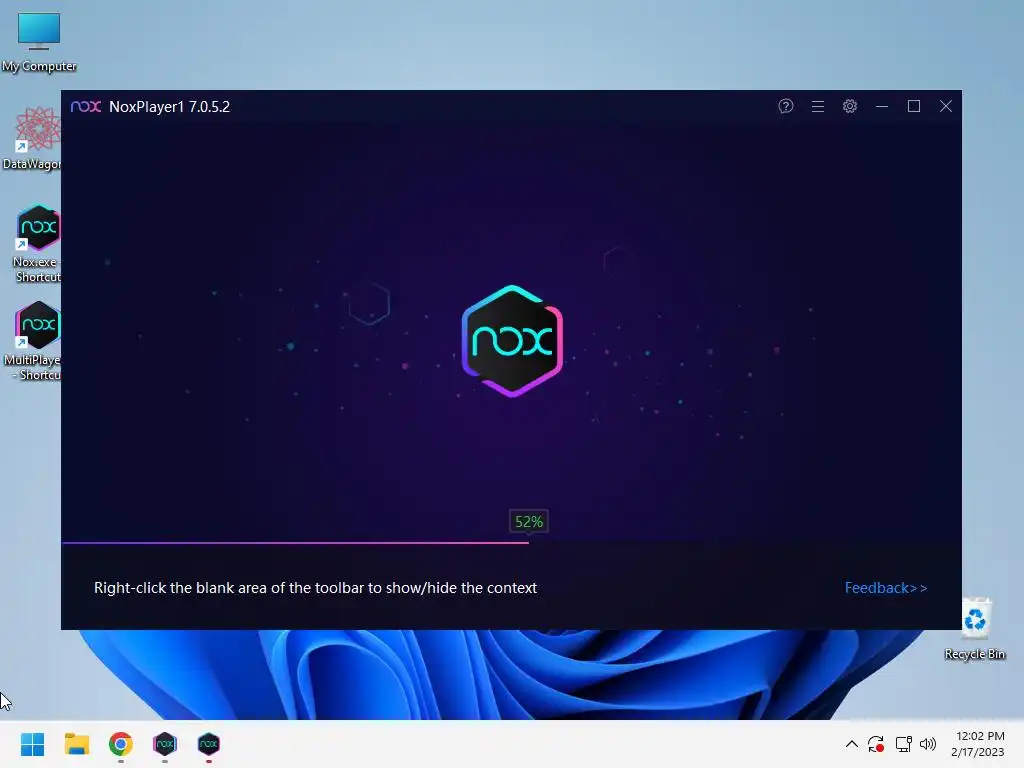Switch to second Nox taskbar icon

pos(209,744)
